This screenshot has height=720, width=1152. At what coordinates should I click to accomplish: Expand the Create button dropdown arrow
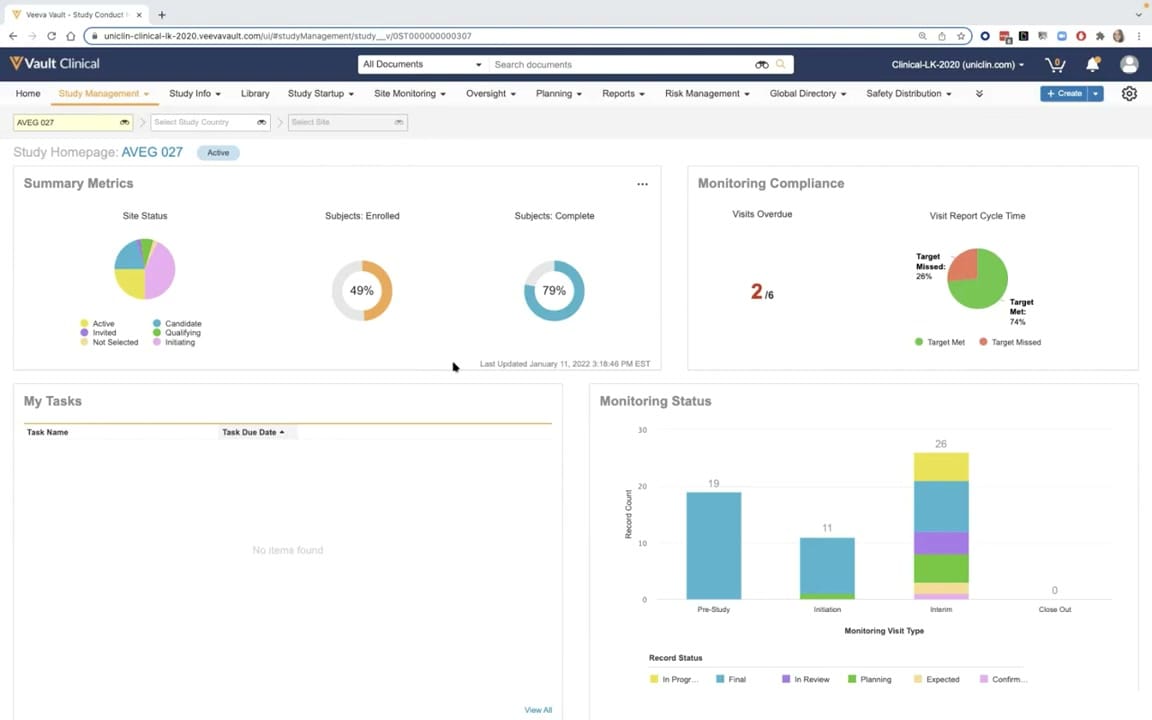(1095, 94)
